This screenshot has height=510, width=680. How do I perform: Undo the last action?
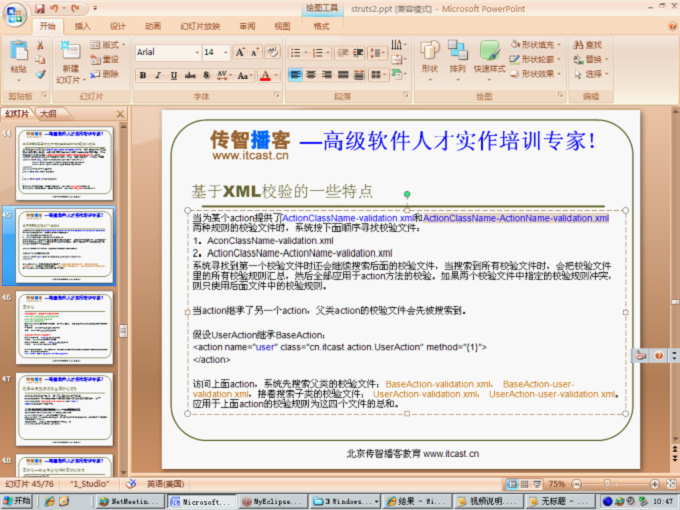pyautogui.click(x=54, y=8)
